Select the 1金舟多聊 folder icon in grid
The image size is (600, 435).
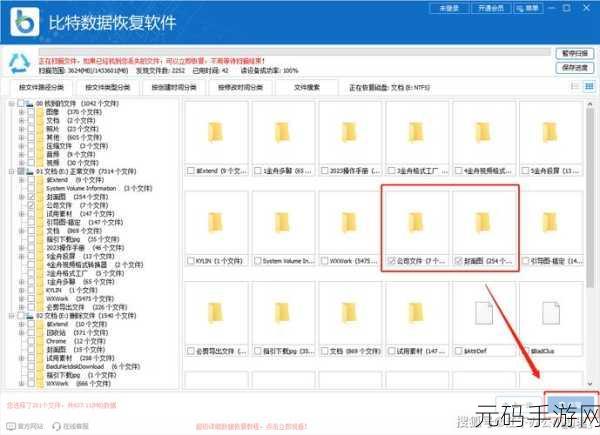282,132
